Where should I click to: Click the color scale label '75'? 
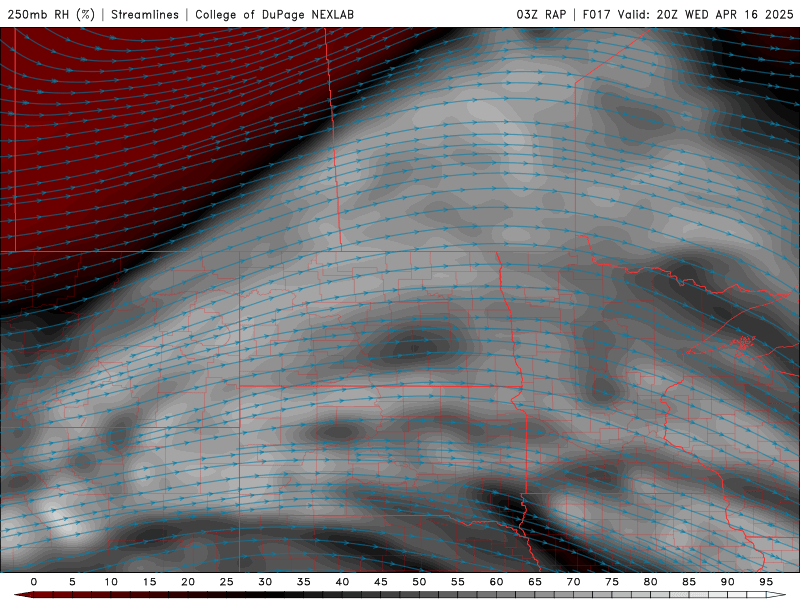pos(612,582)
